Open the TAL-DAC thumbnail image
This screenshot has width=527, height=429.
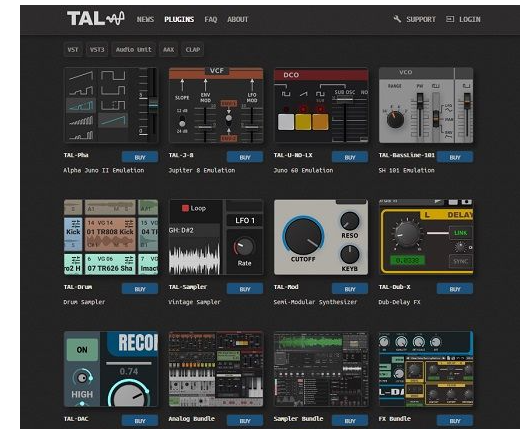coord(111,369)
